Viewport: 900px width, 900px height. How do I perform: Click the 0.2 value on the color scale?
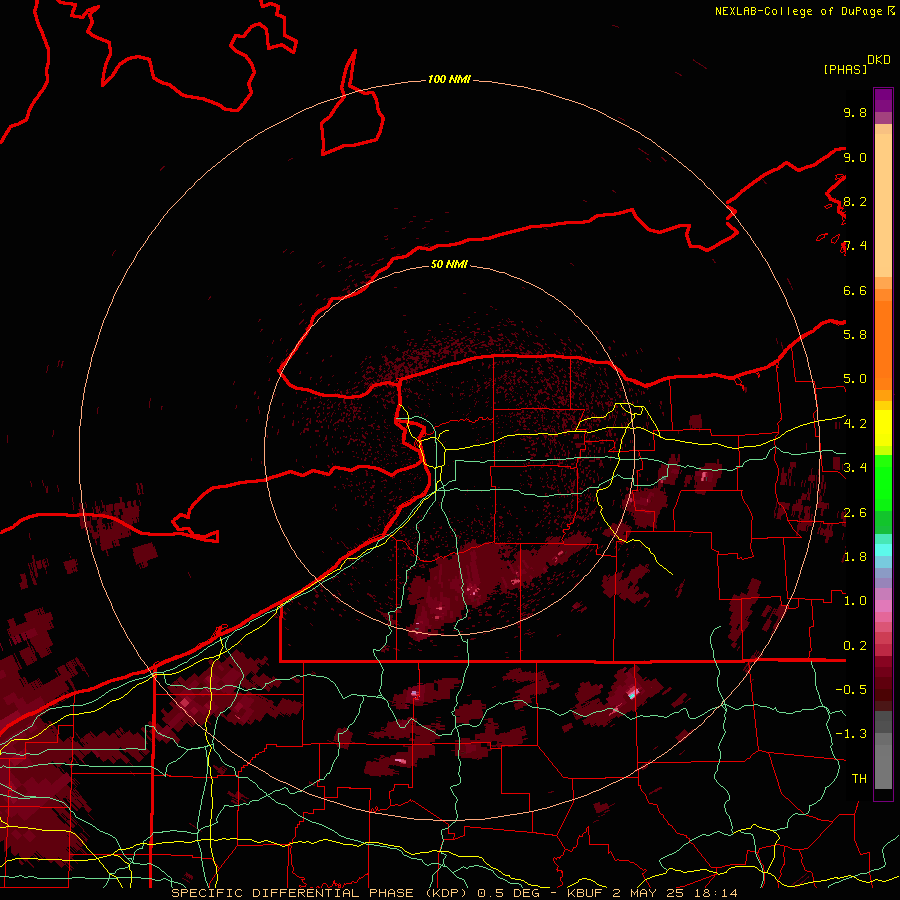(x=855, y=646)
